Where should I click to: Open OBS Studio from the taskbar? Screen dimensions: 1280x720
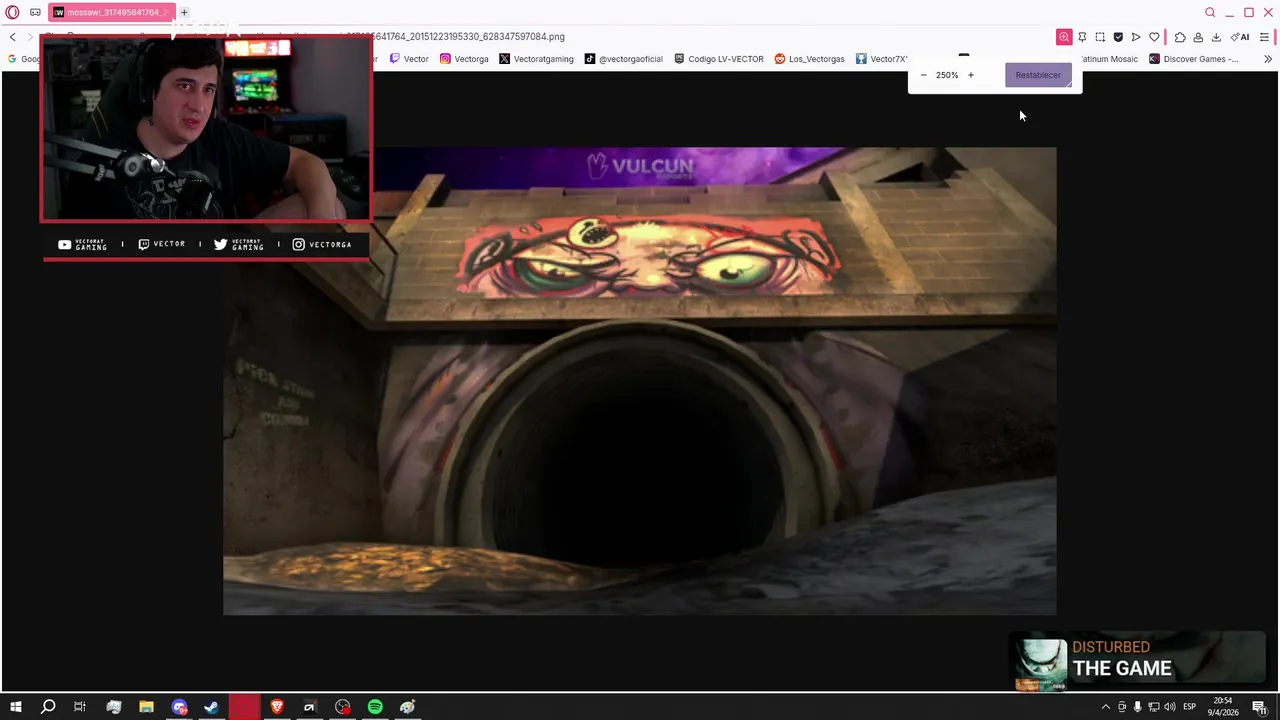343,707
